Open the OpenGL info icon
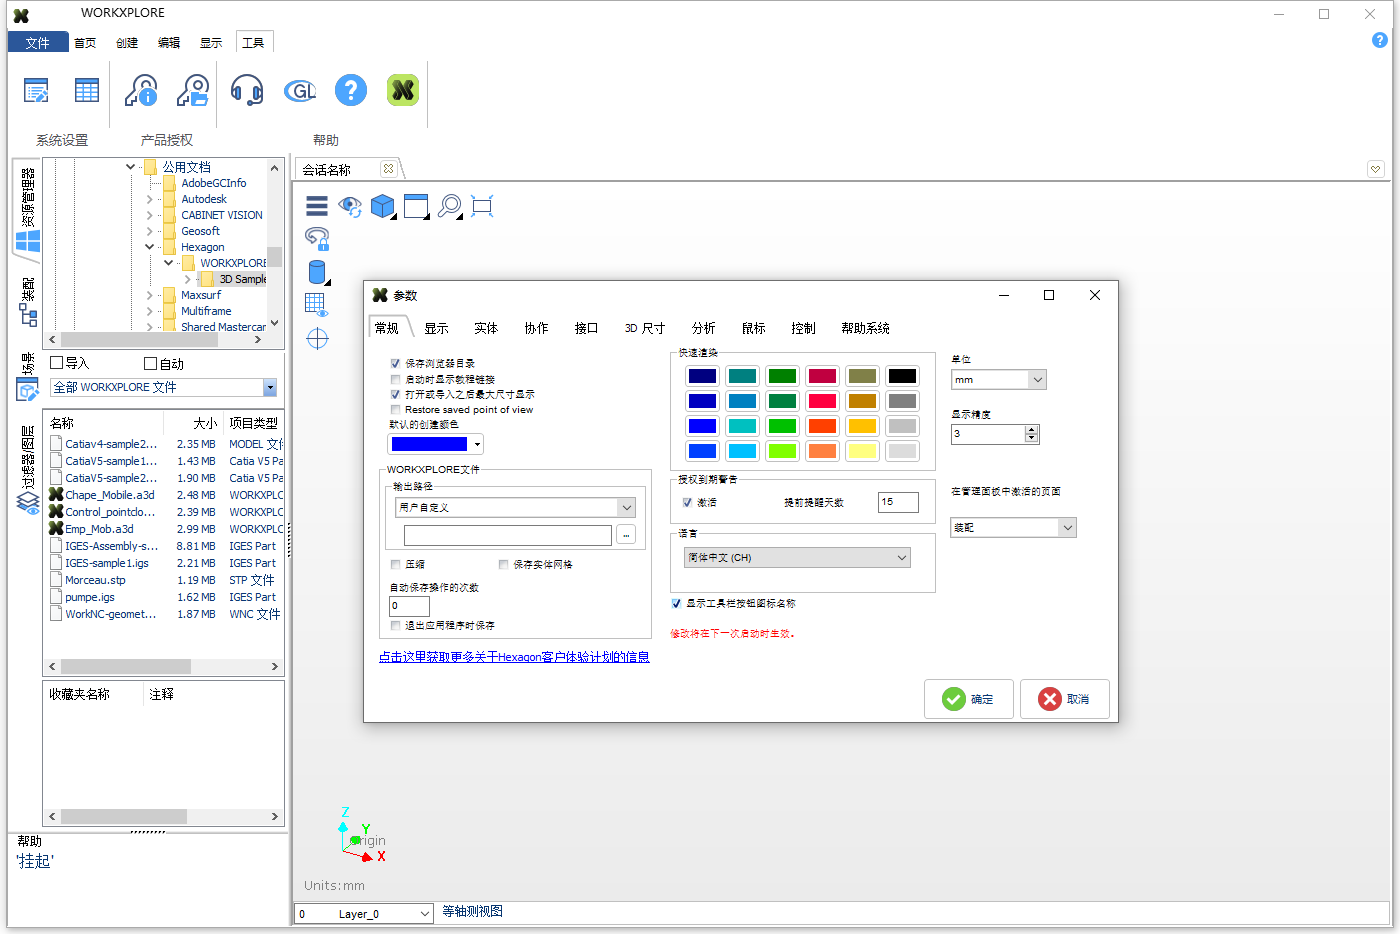The width and height of the screenshot is (1400, 934). click(x=299, y=91)
